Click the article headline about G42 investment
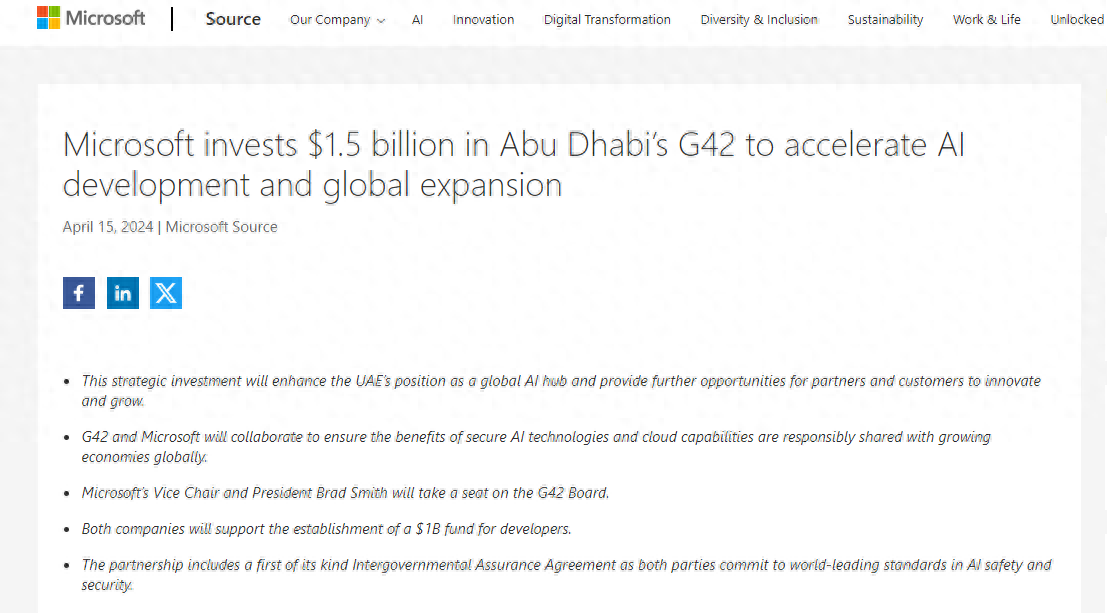This screenshot has height=613, width=1107. 513,165
